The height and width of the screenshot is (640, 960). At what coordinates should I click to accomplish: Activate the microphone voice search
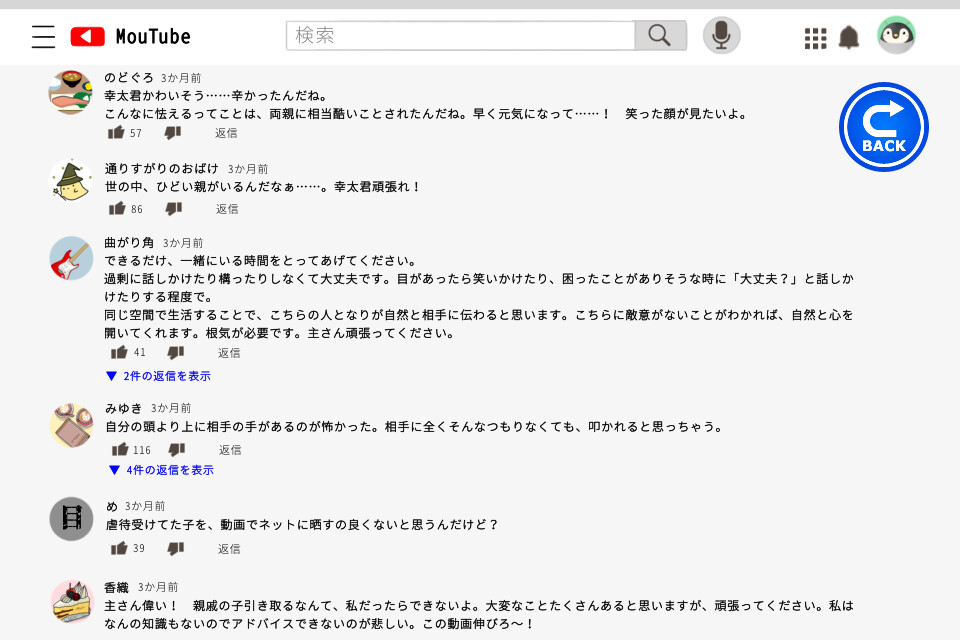click(721, 36)
